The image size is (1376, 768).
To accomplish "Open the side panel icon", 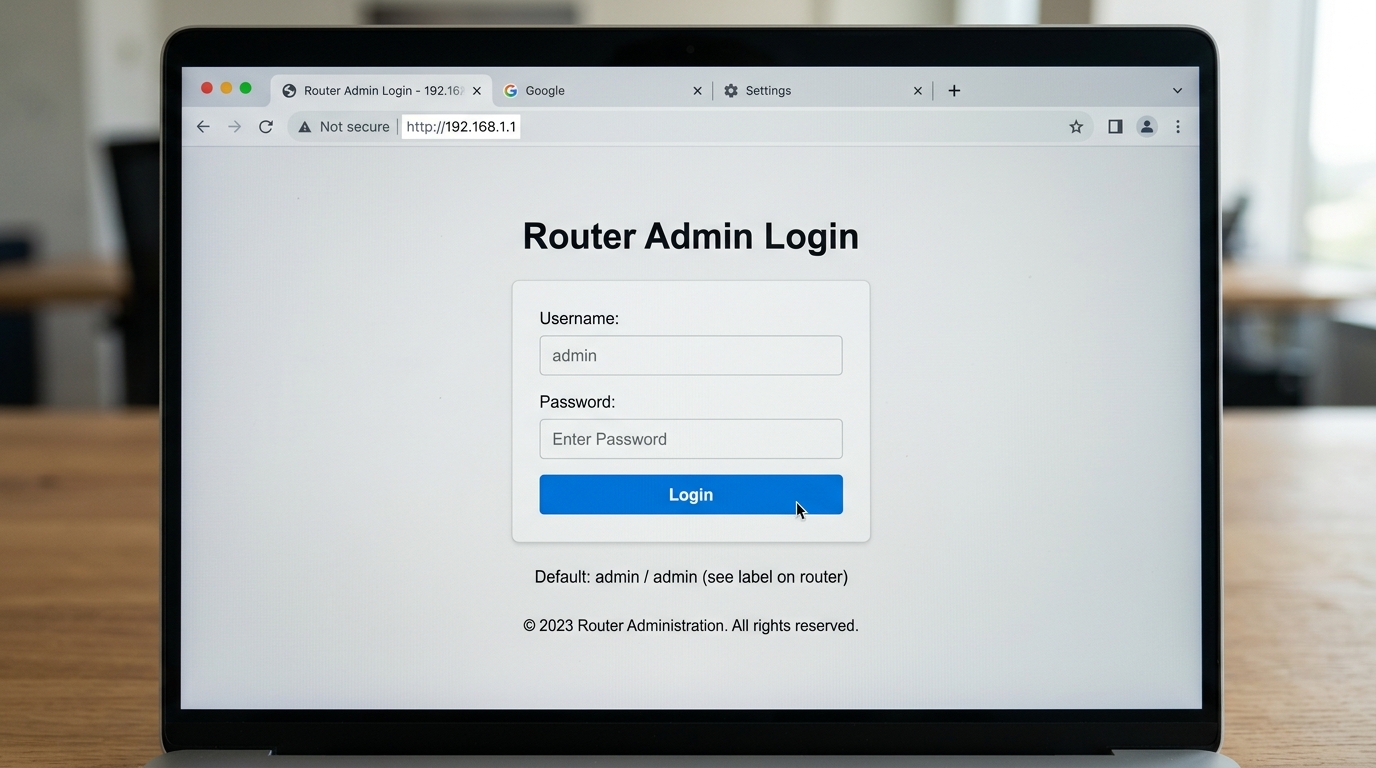I will (x=1114, y=126).
